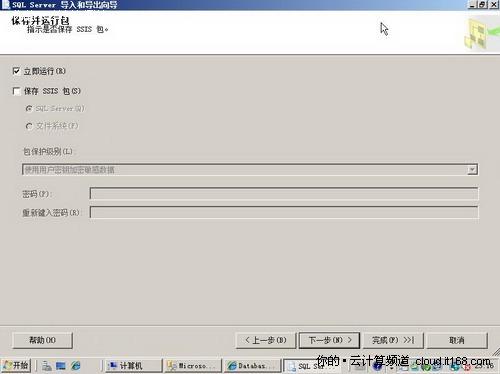The height and width of the screenshot is (374, 500).
Task: Switch to the 计算机 taskbar window
Action: pyautogui.click(x=134, y=366)
